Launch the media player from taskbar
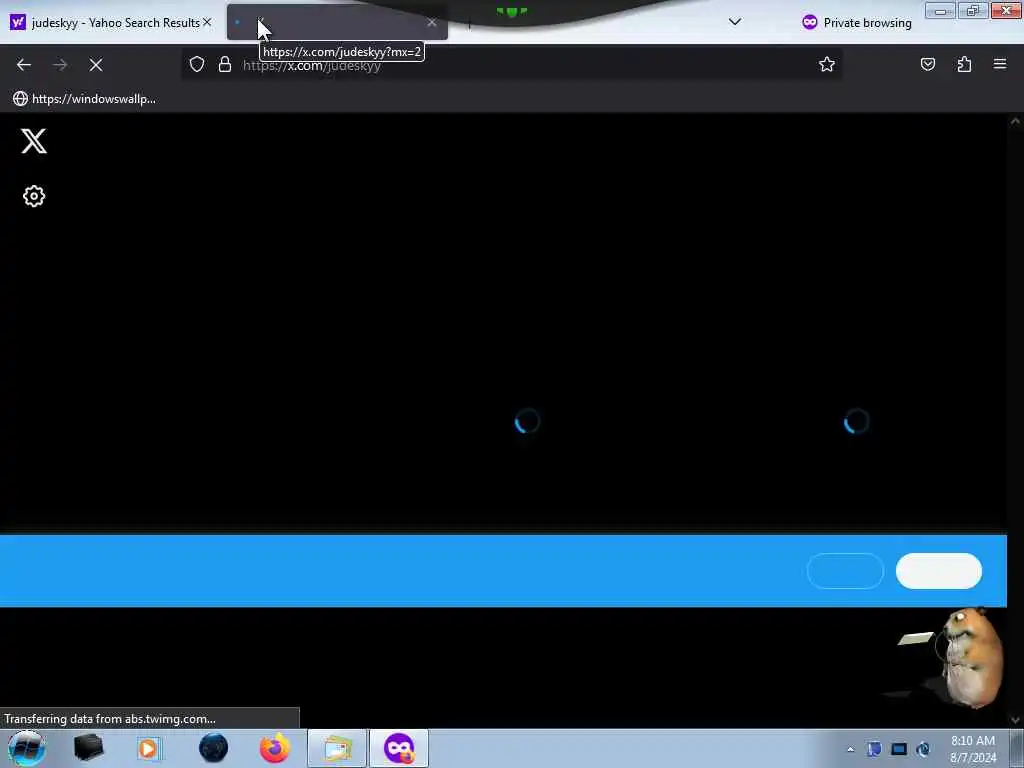 pos(148,748)
